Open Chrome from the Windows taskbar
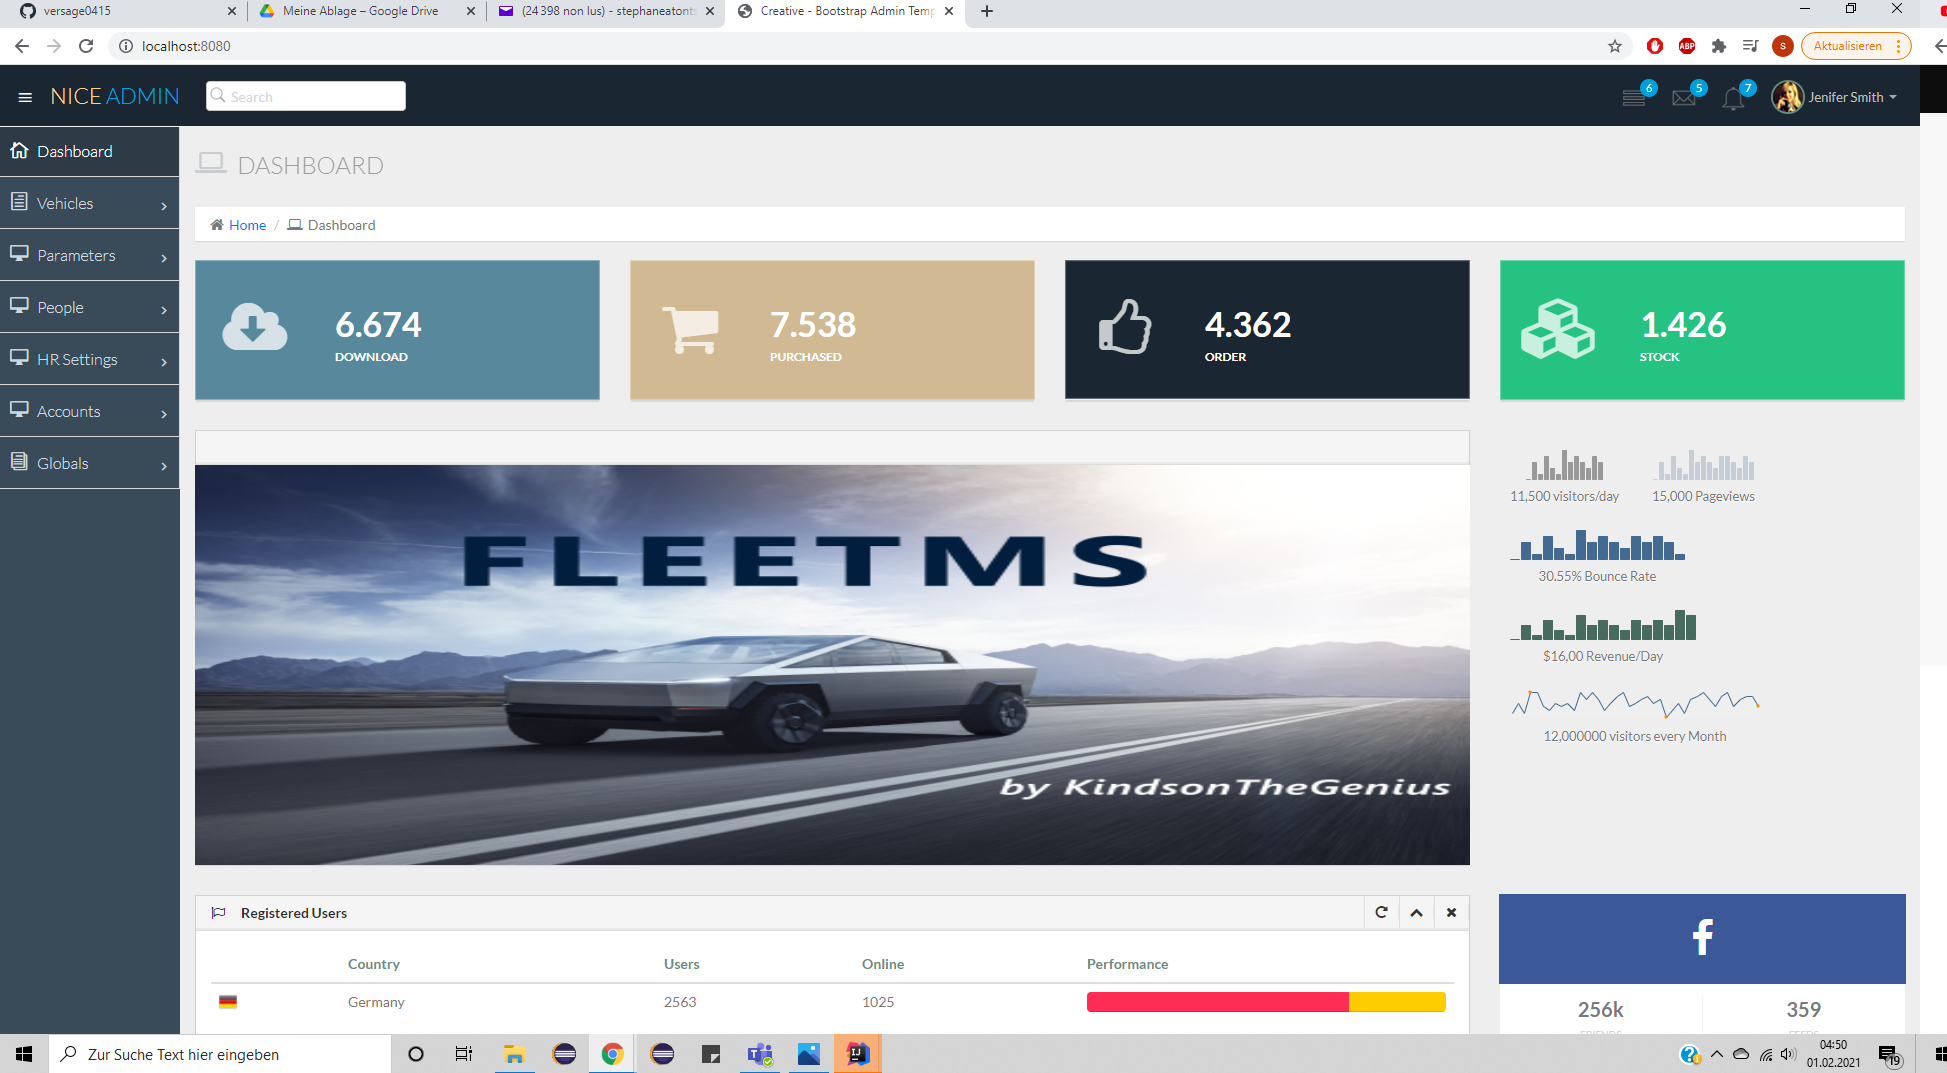 pos(612,1054)
